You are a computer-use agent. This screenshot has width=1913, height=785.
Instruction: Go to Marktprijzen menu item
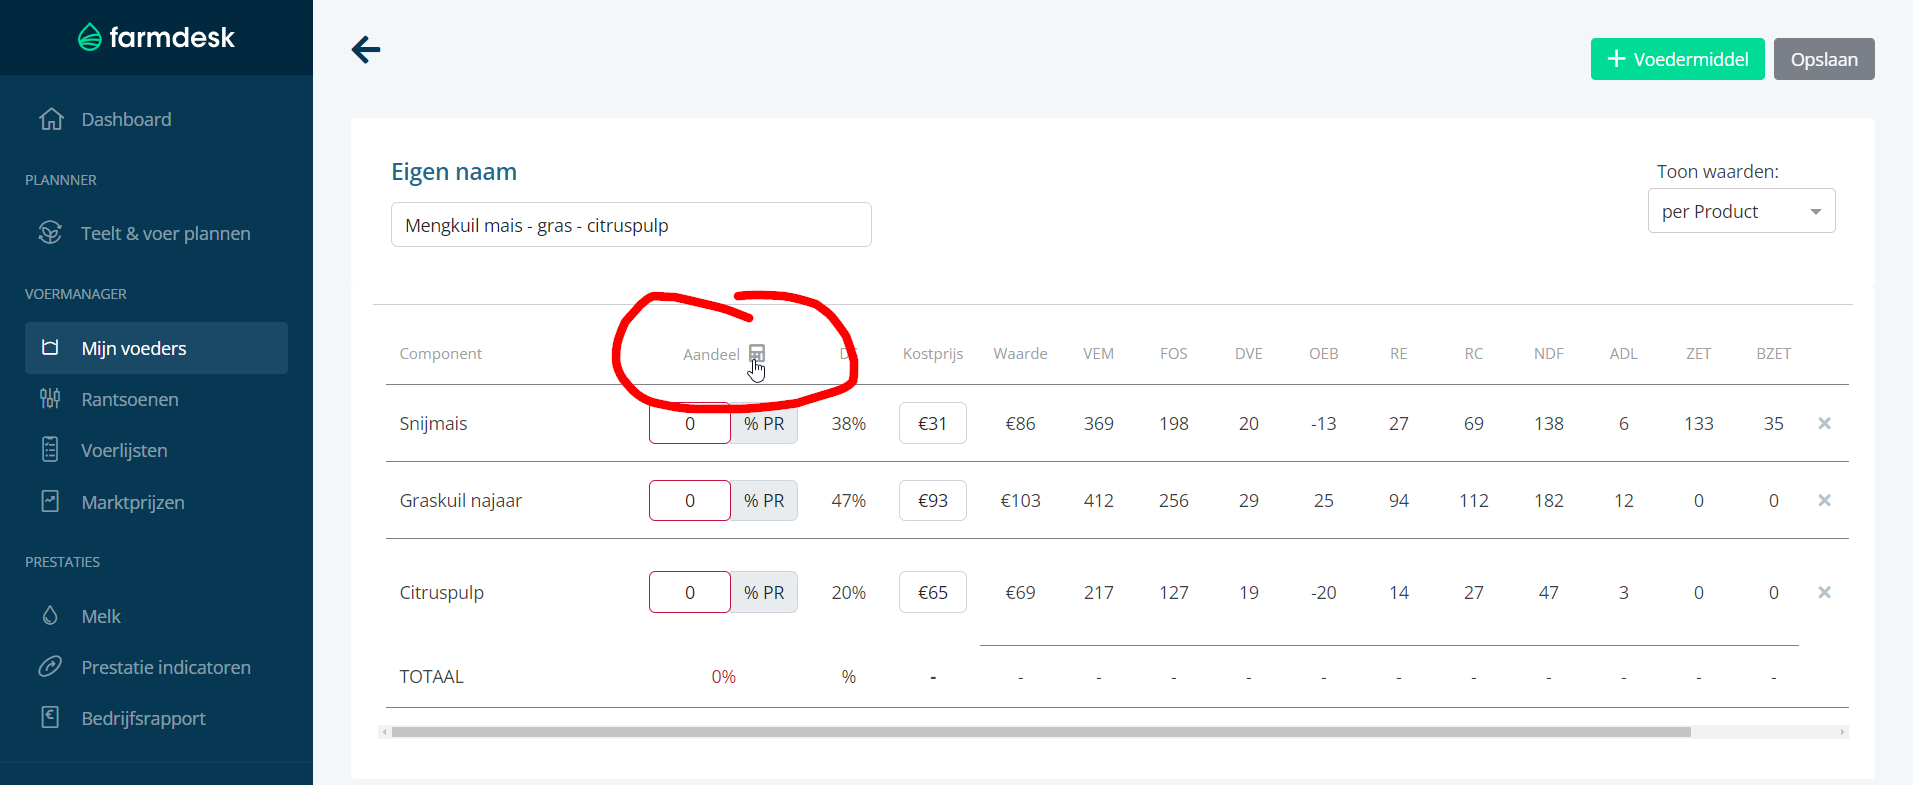(x=133, y=502)
